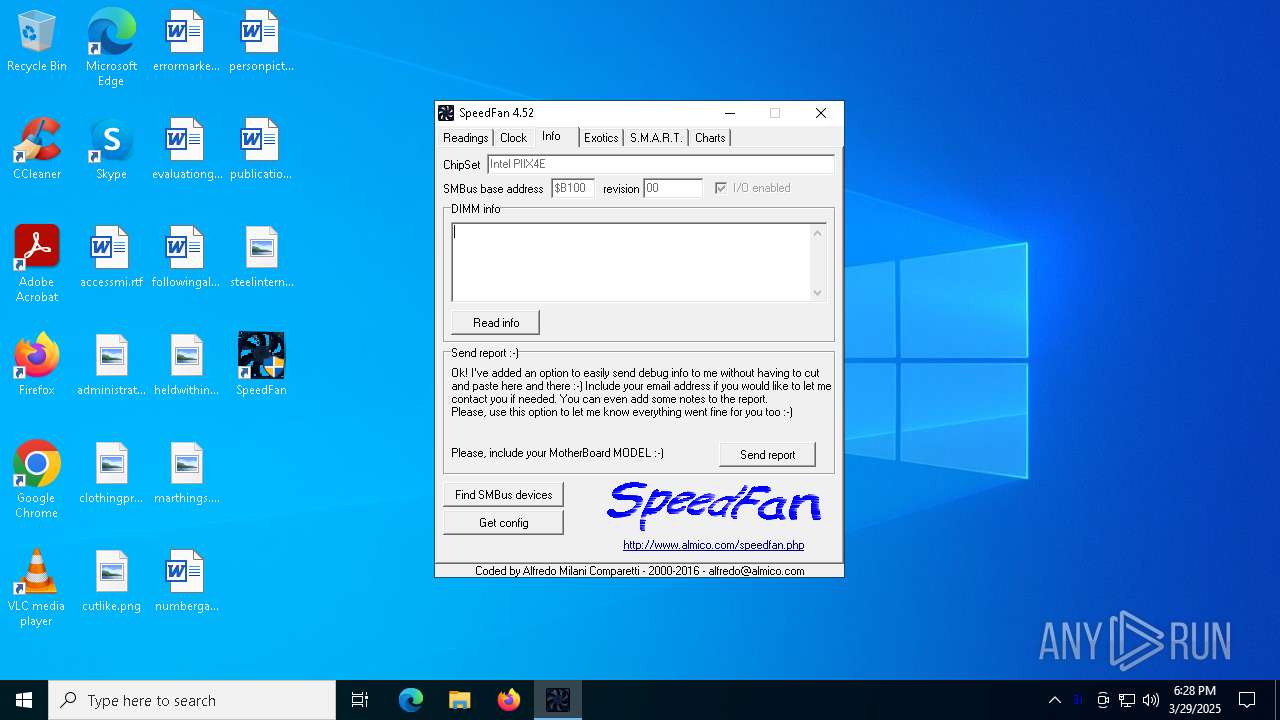Screen dimensions: 1280x720
Task: Select the publicatio... Word document
Action: tap(261, 150)
